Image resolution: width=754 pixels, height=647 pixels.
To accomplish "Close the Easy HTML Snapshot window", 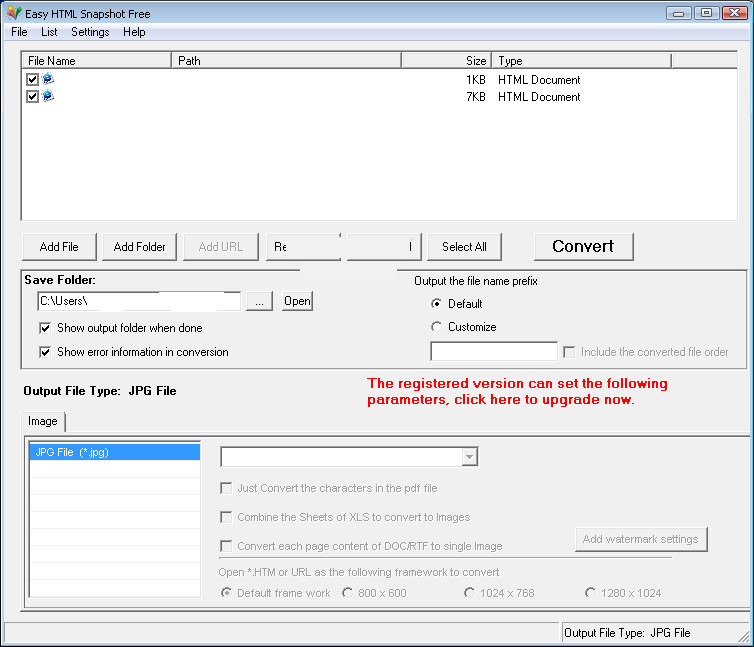I will coord(734,13).
